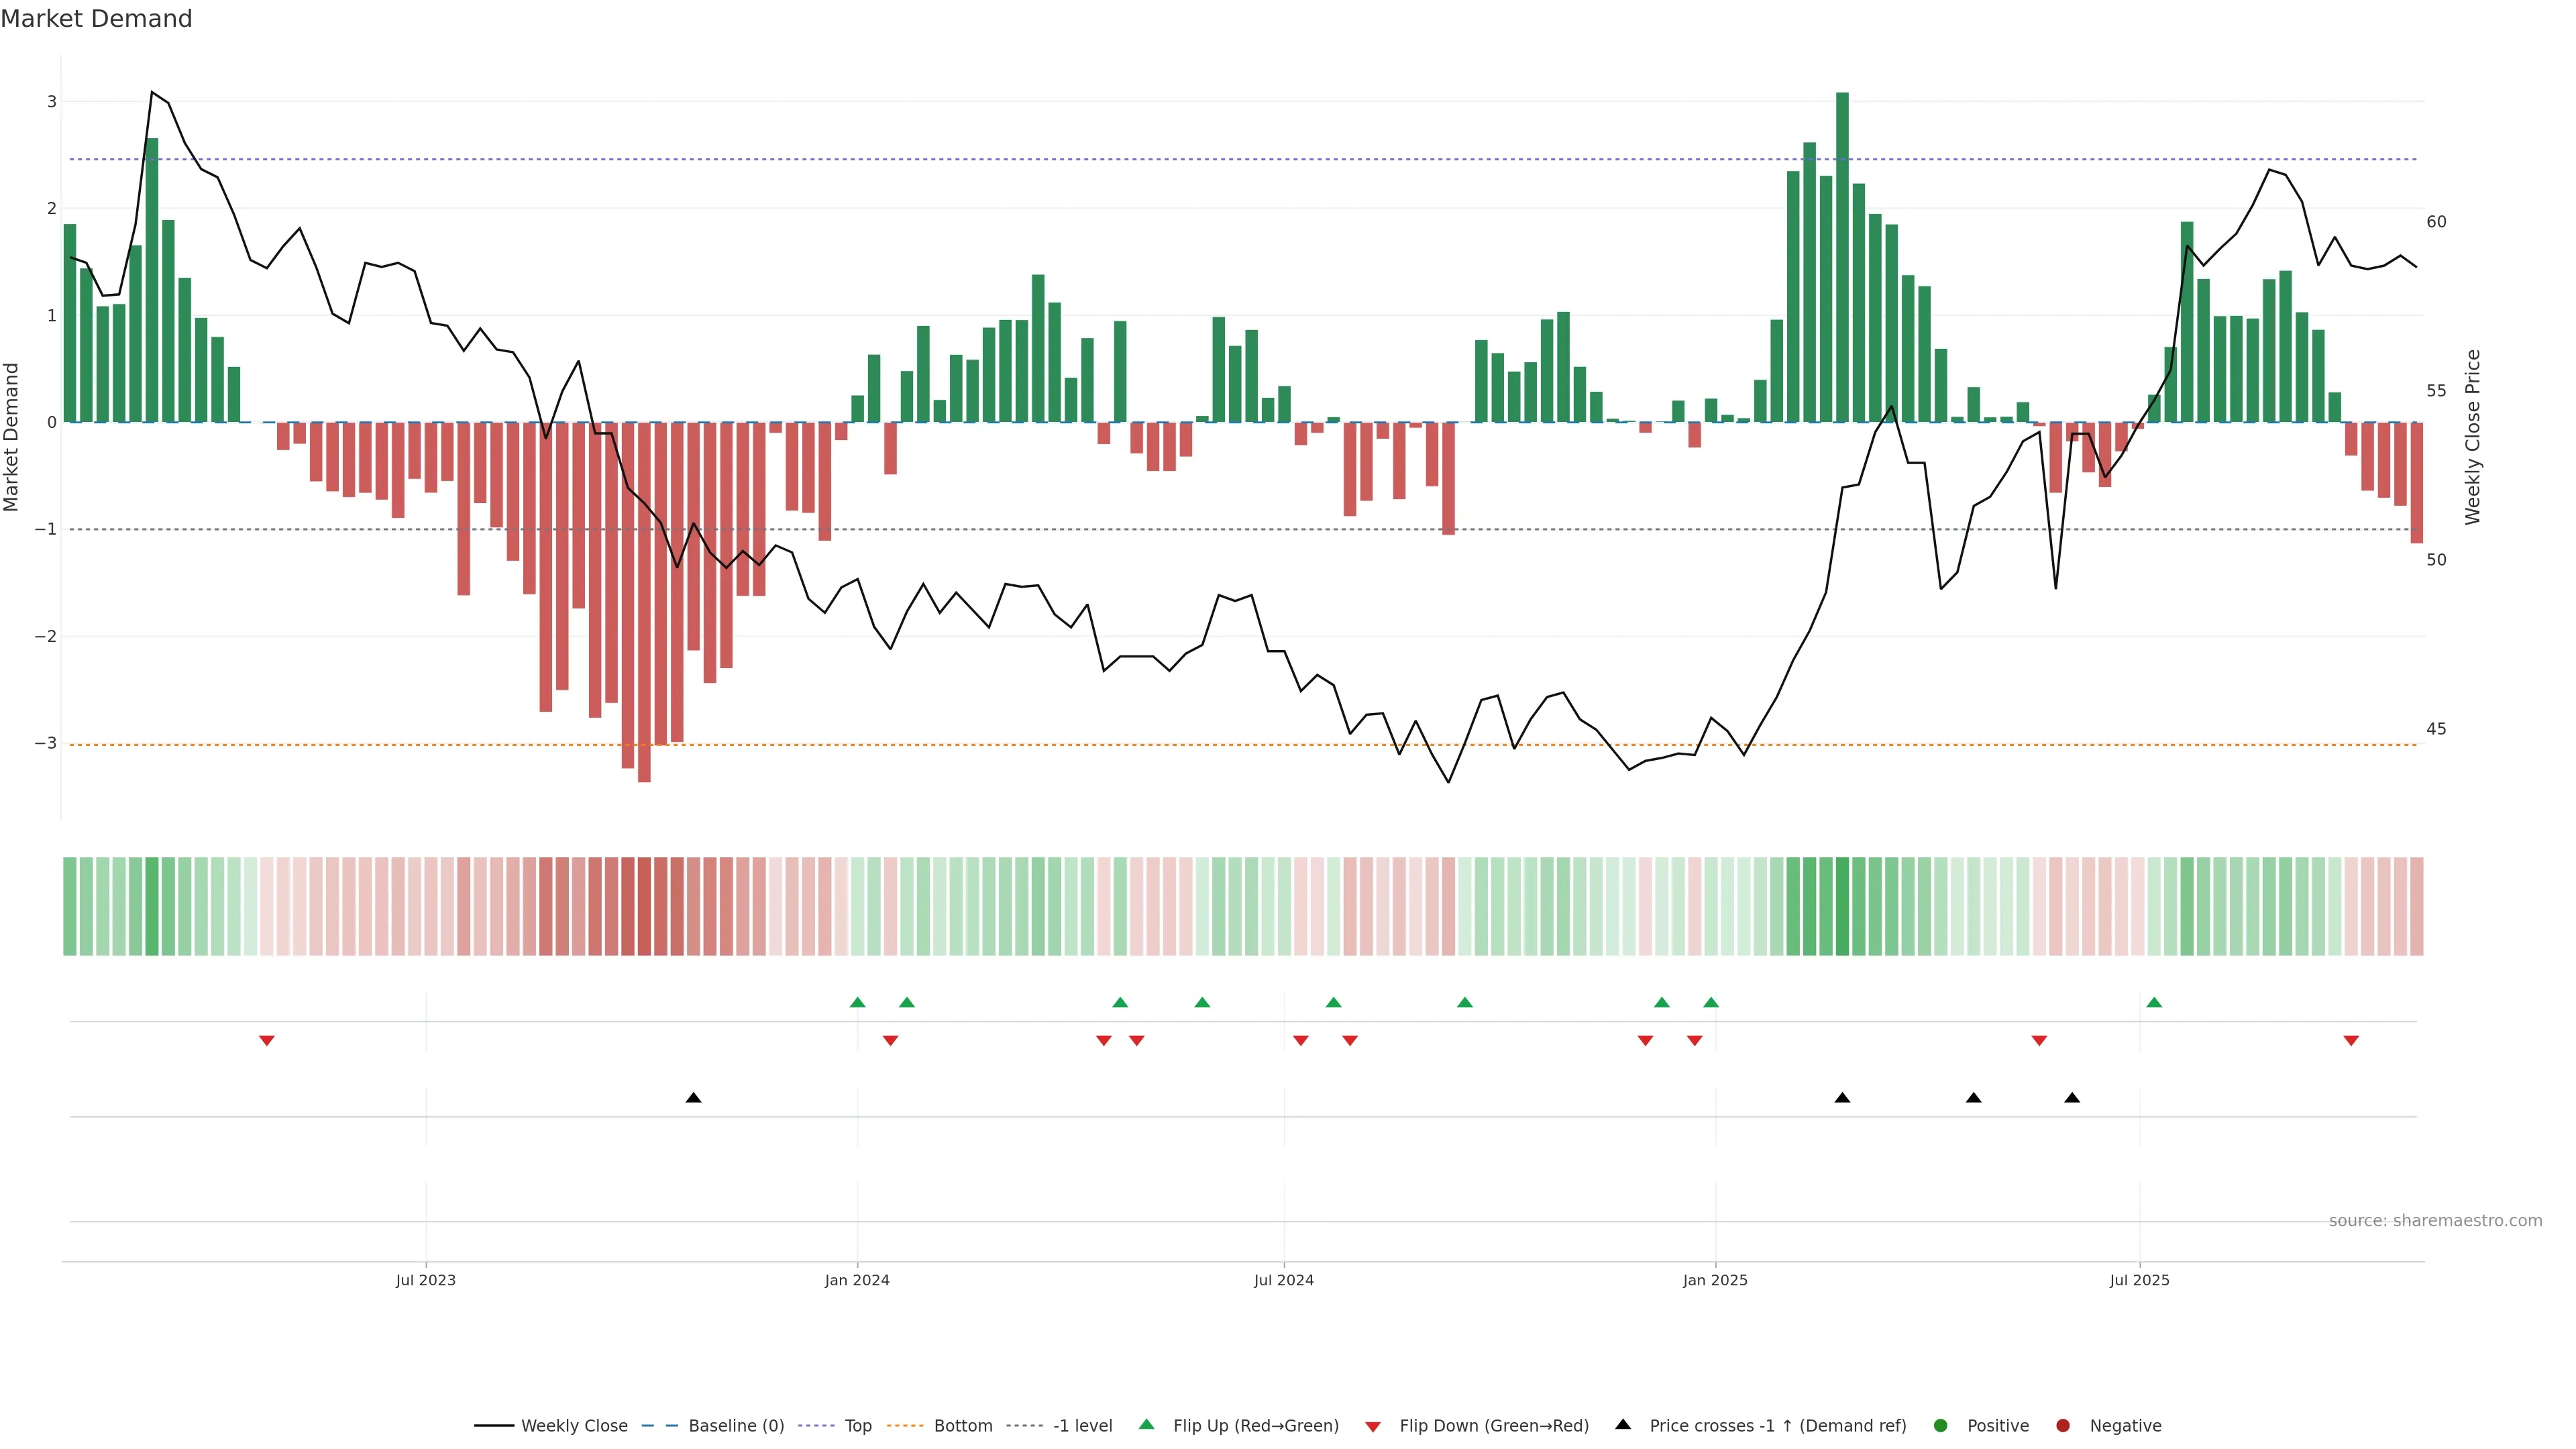Click the Flip Up green triangle legend icon
This screenshot has height=1449, width=2576.
pos(1146,1424)
